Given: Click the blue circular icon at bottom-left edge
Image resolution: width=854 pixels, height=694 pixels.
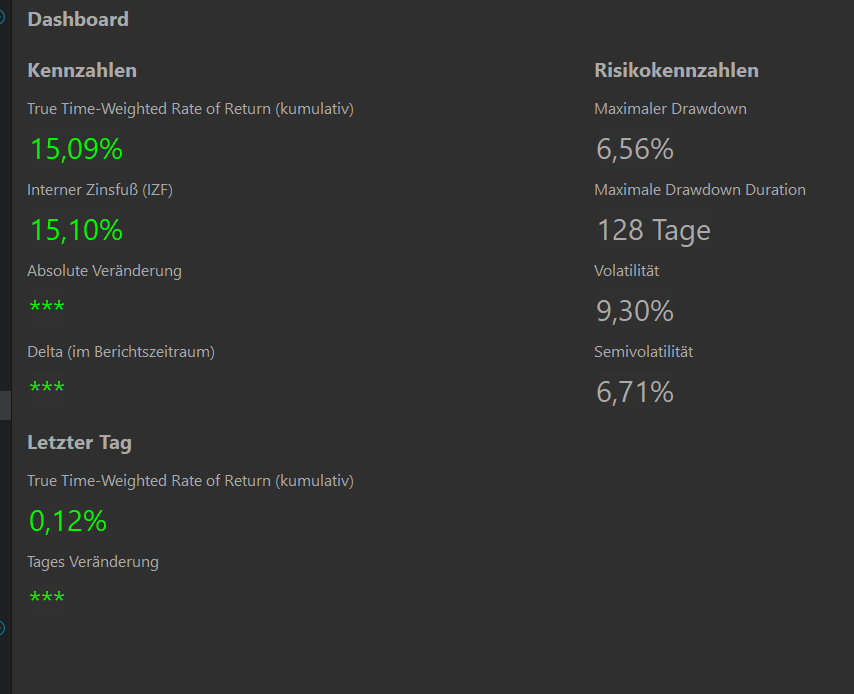Looking at the screenshot, I should [2, 628].
